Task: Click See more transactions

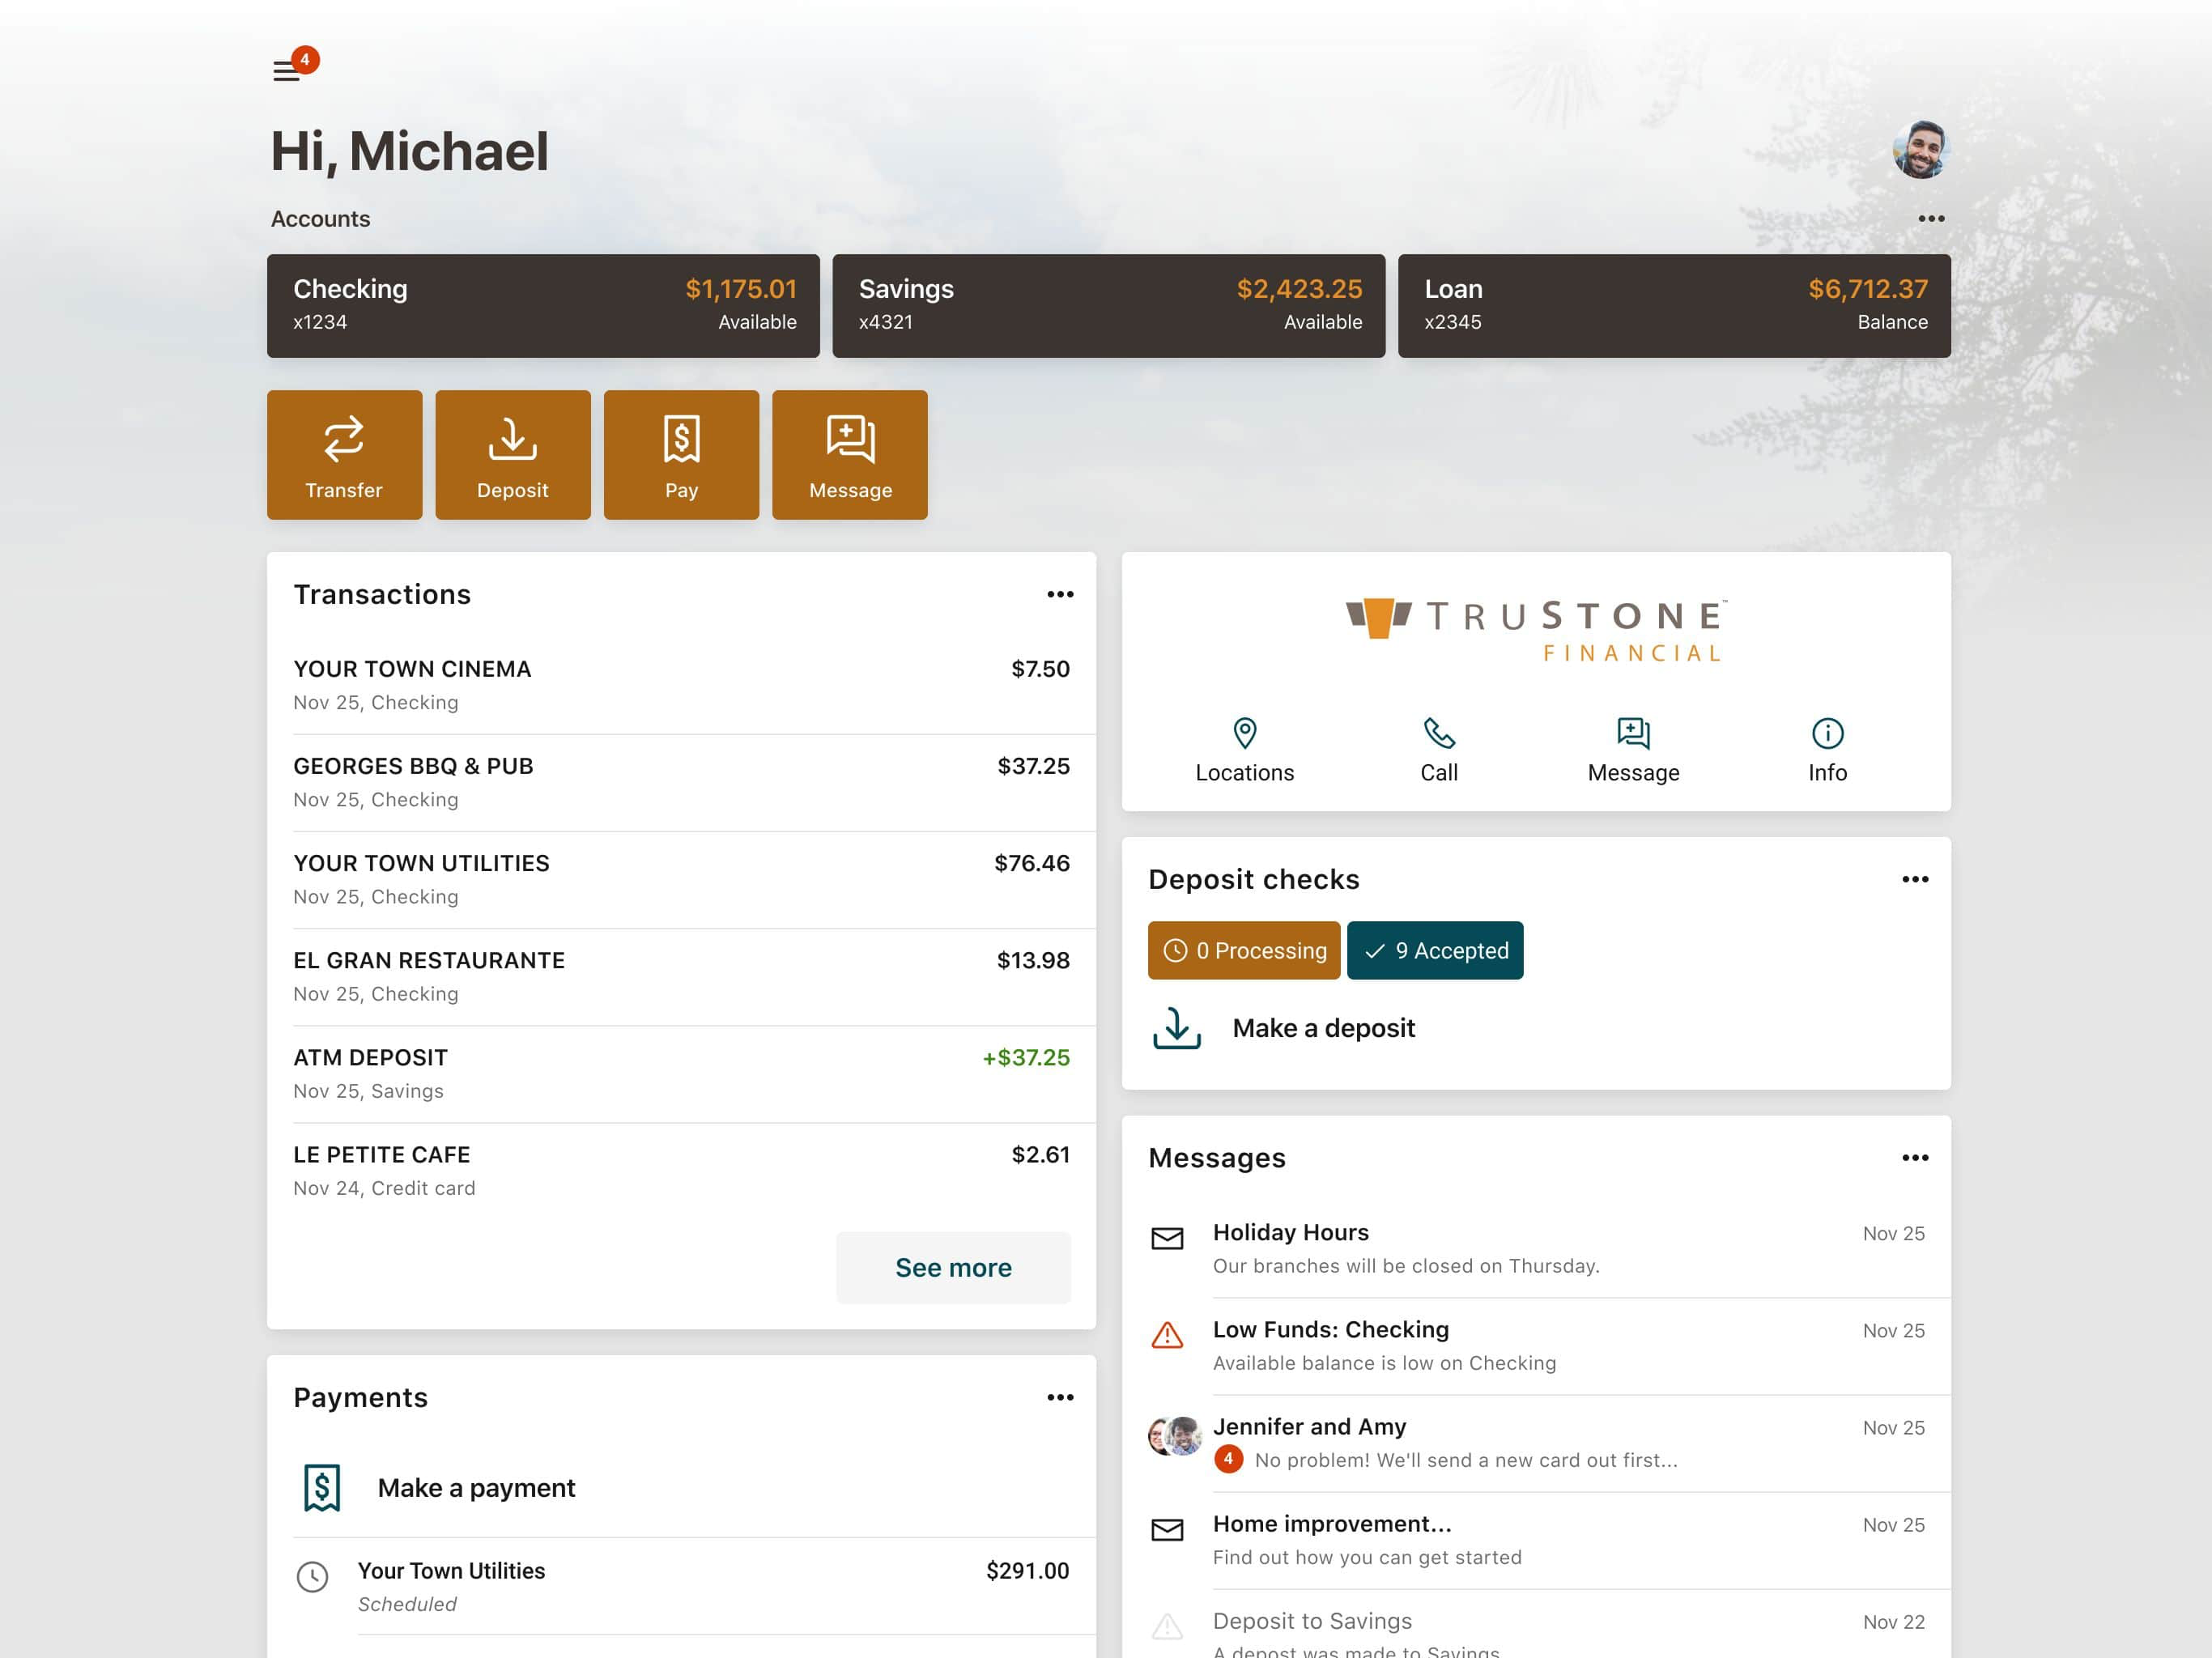Action: (x=953, y=1267)
